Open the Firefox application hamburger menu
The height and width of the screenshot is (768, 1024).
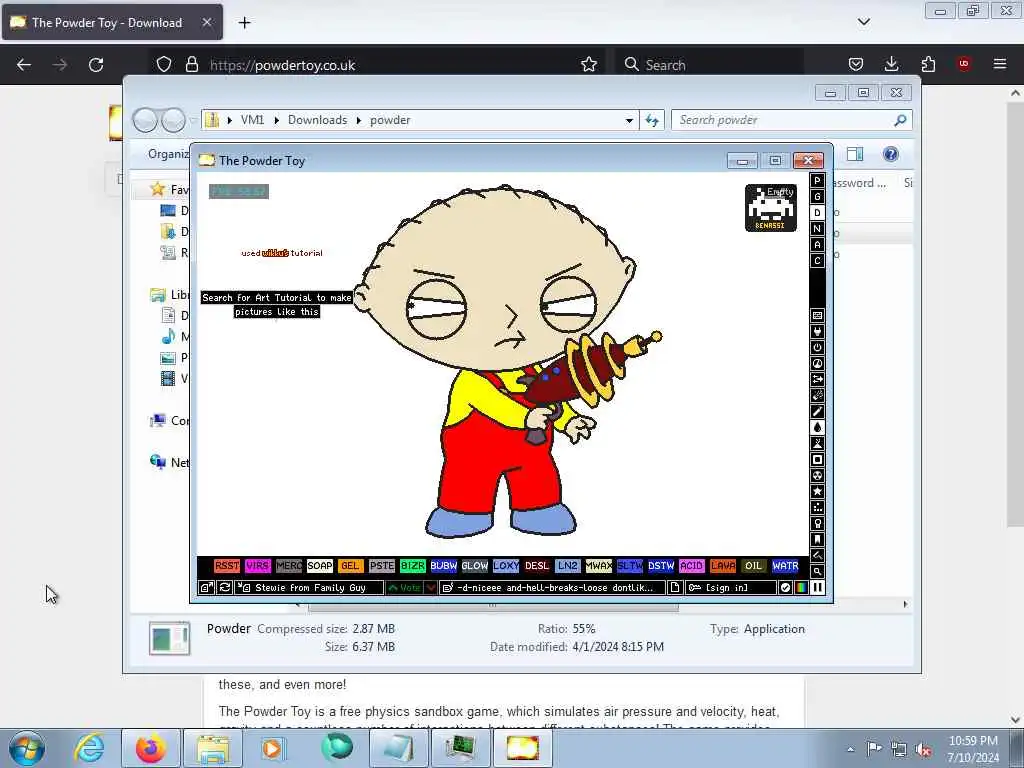[x=1000, y=64]
